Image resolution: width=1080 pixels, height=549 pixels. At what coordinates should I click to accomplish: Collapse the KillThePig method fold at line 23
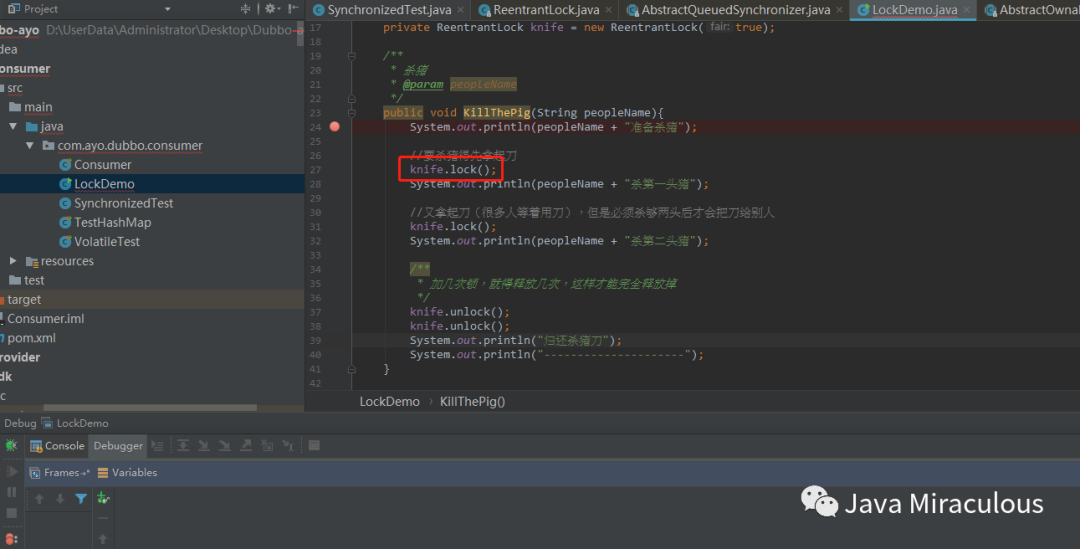click(352, 112)
